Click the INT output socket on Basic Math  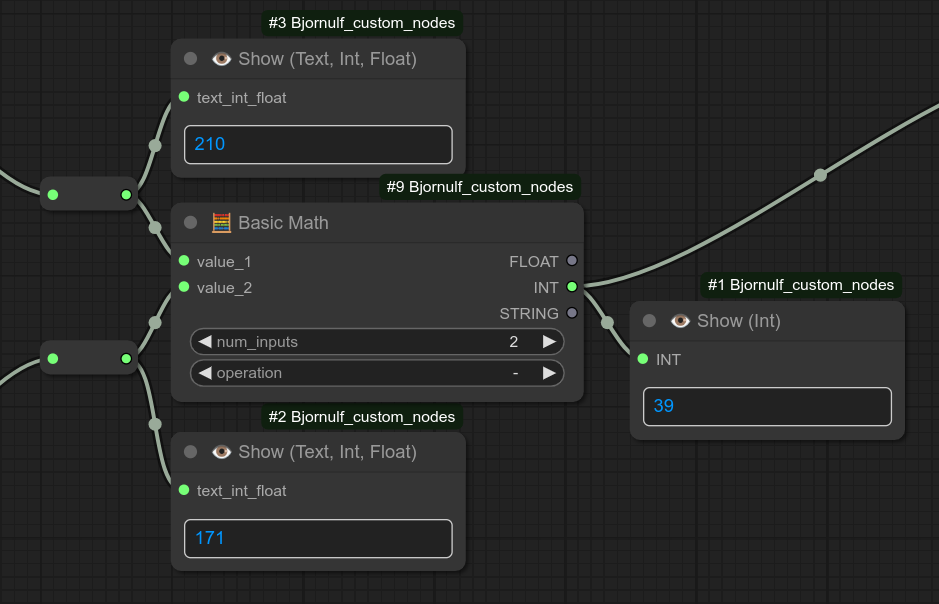[x=572, y=287]
